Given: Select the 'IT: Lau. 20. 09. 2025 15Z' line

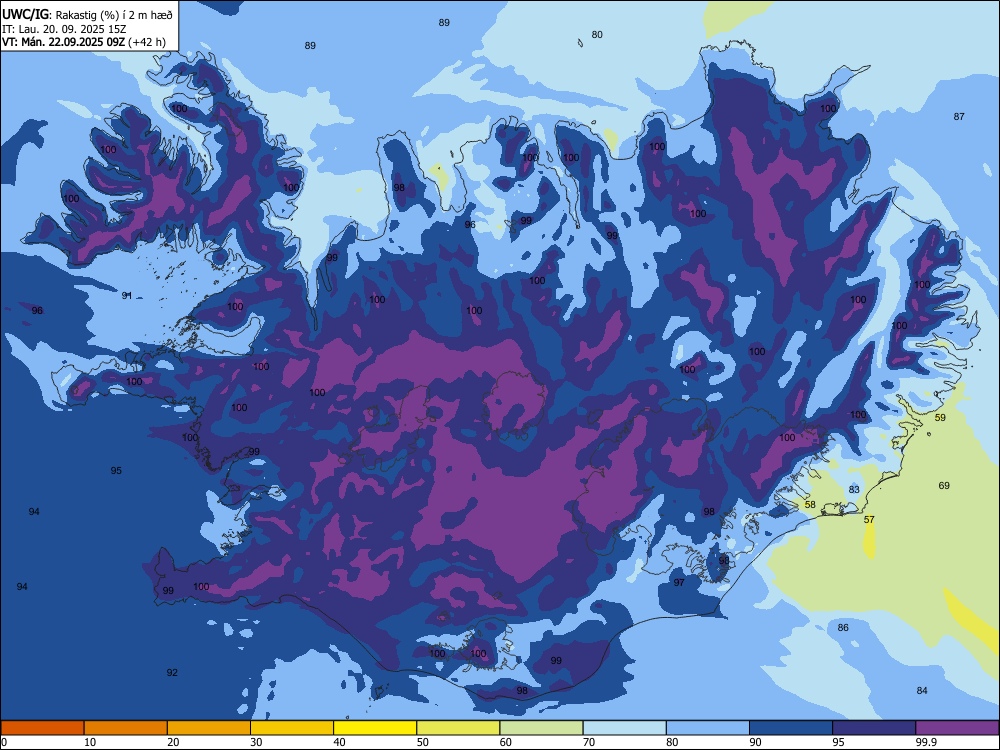Looking at the screenshot, I should tap(64, 29).
